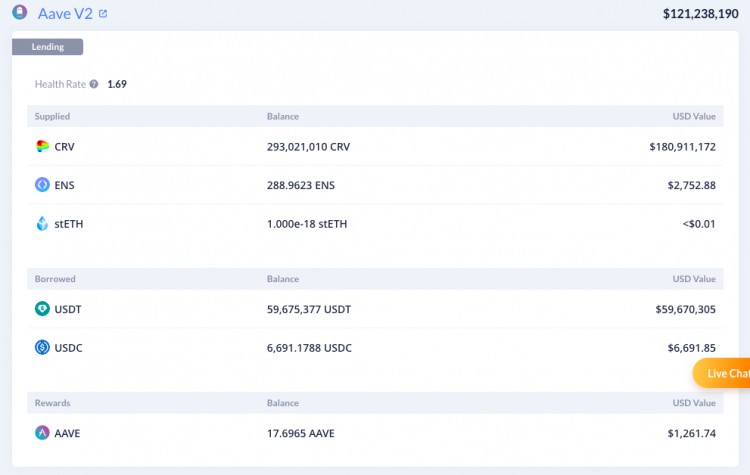Click the Supplied column header

[52, 116]
